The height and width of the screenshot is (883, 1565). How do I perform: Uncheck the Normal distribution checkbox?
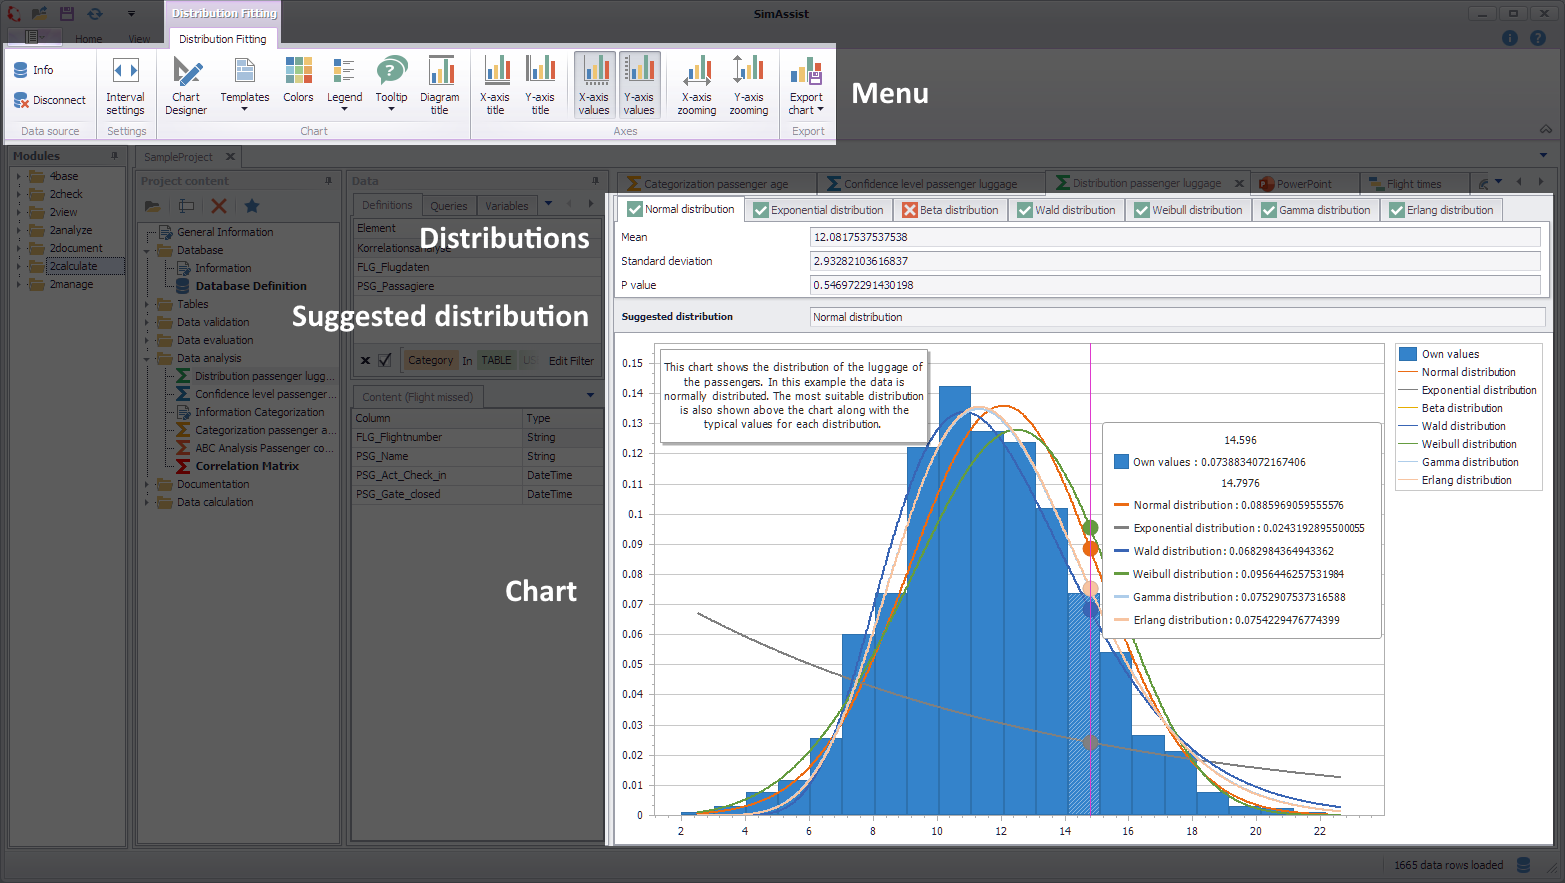pos(635,210)
